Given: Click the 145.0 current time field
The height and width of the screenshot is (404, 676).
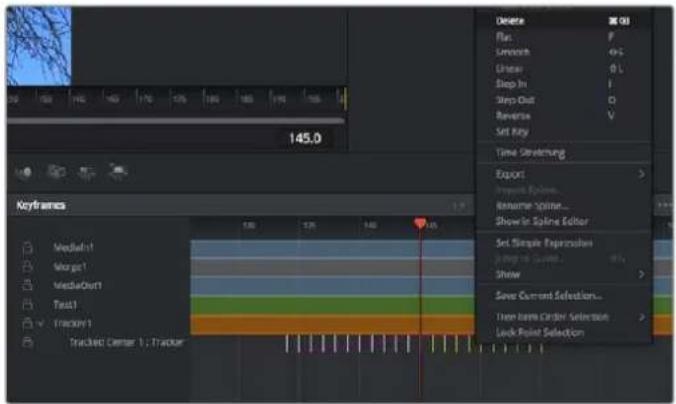Looking at the screenshot, I should [305, 138].
